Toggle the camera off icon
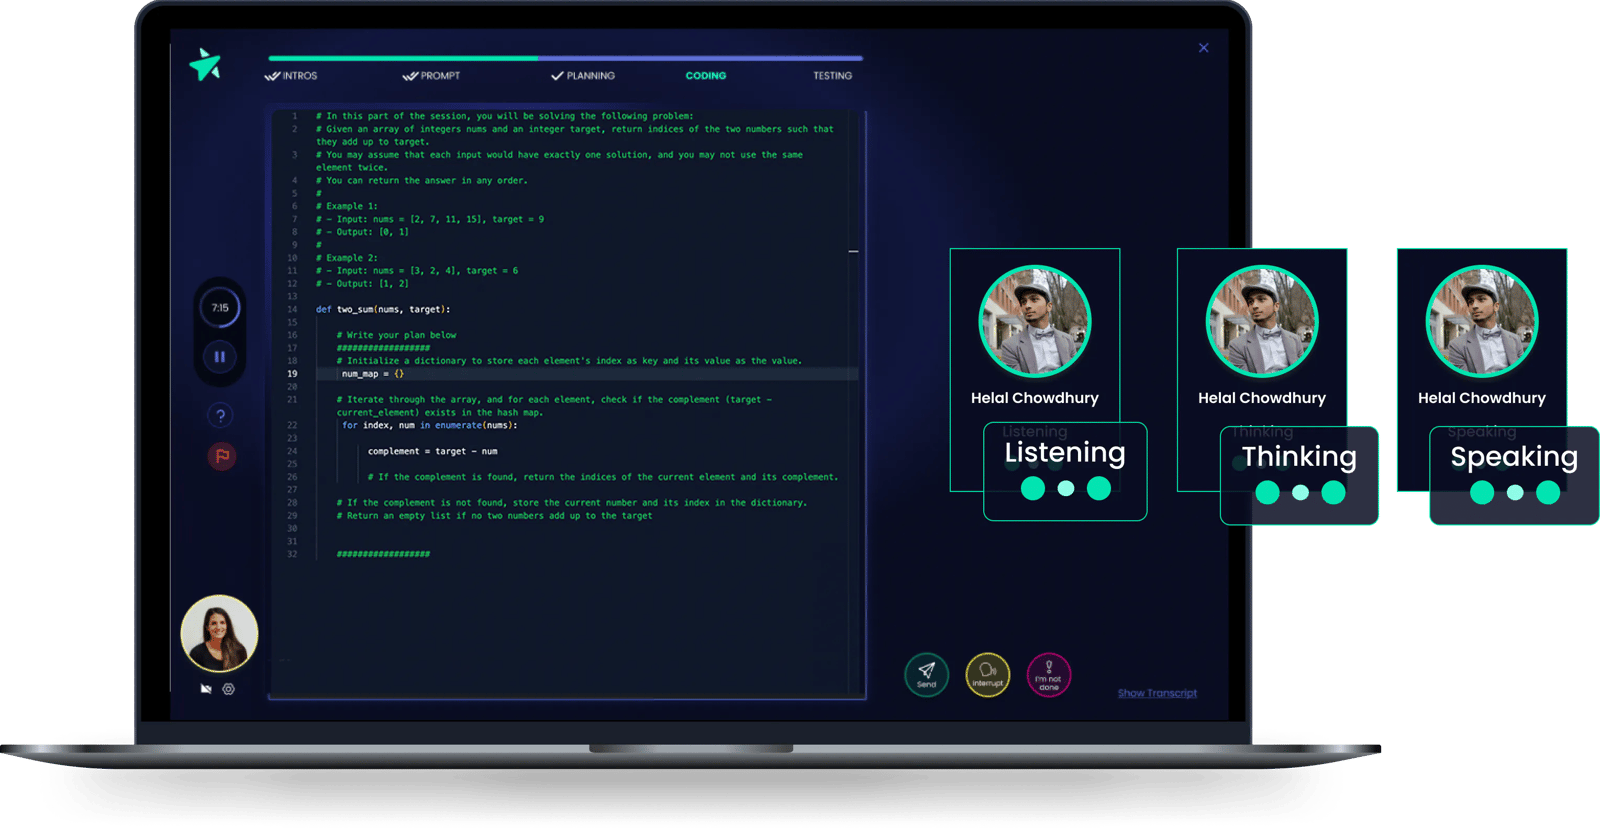Viewport: 1600px width, 830px height. point(206,689)
